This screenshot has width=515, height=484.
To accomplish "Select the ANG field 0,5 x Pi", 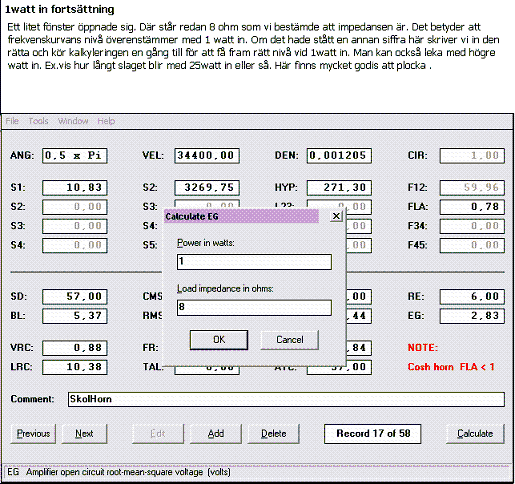I will 75,156.
